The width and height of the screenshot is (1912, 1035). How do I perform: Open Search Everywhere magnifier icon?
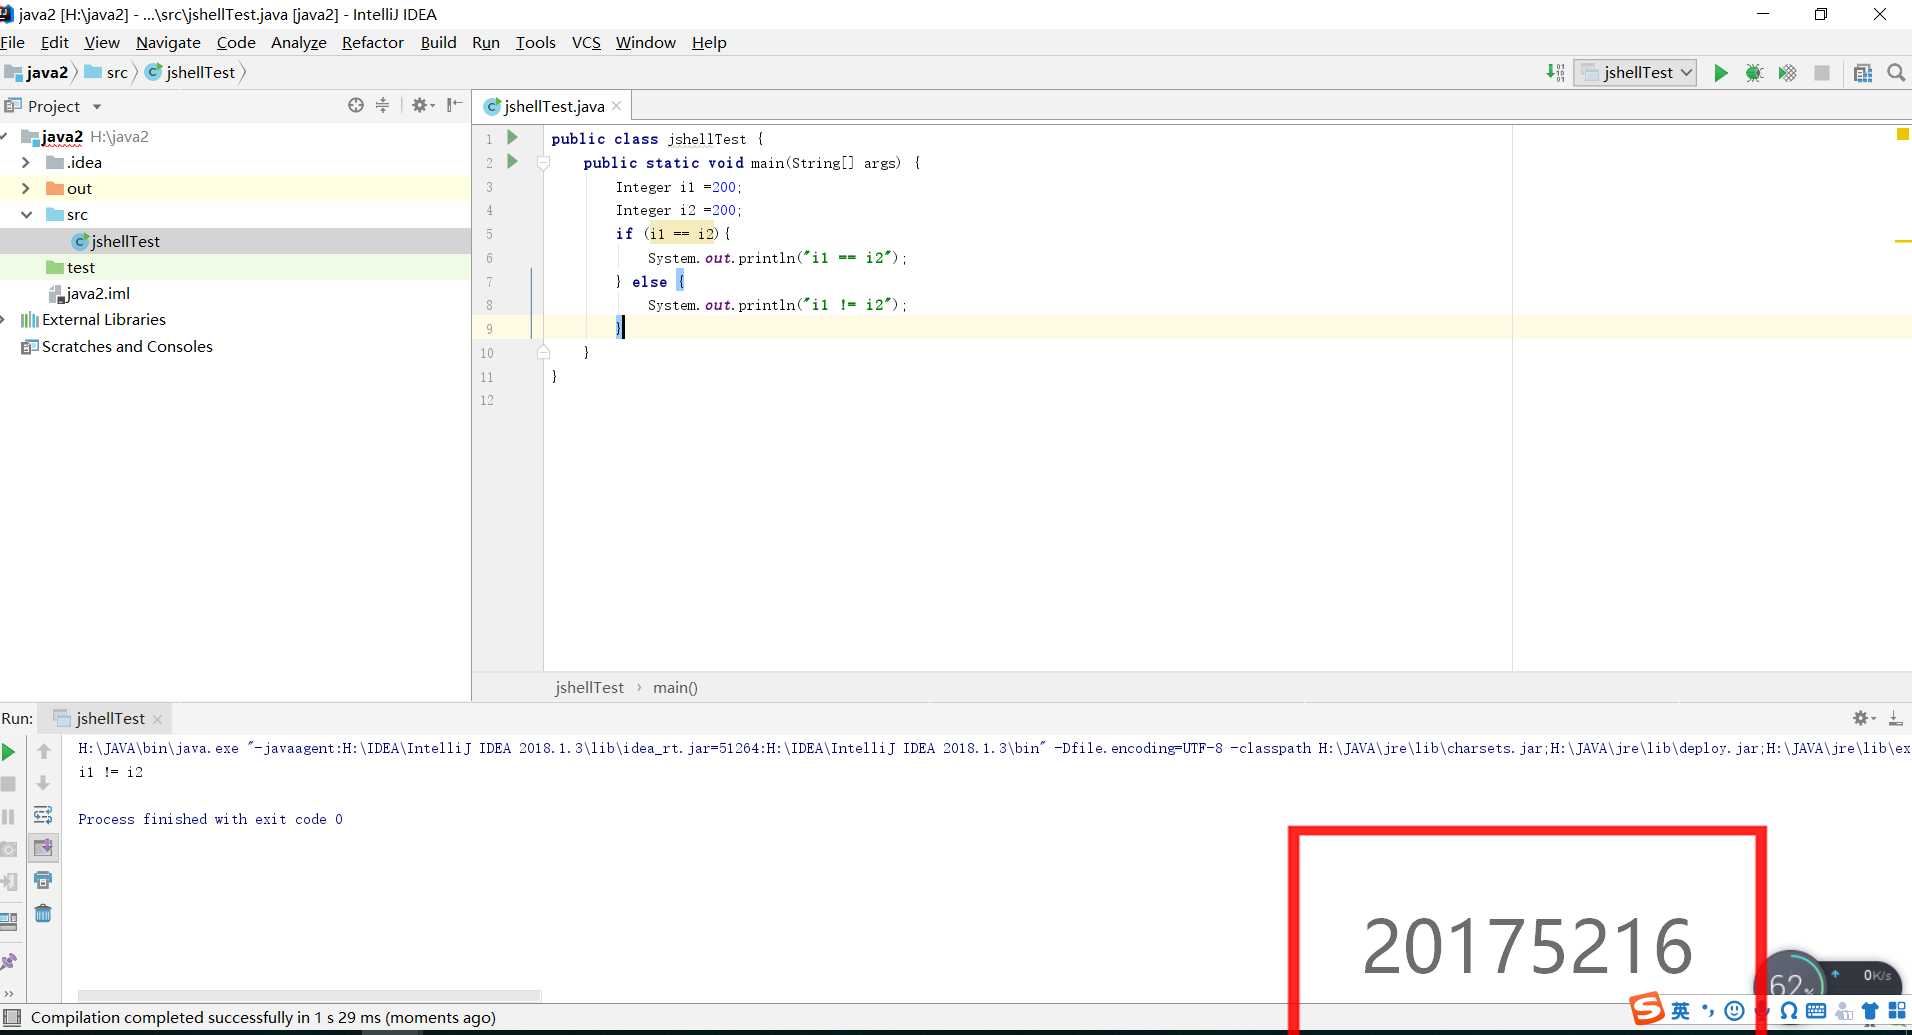[x=1895, y=73]
